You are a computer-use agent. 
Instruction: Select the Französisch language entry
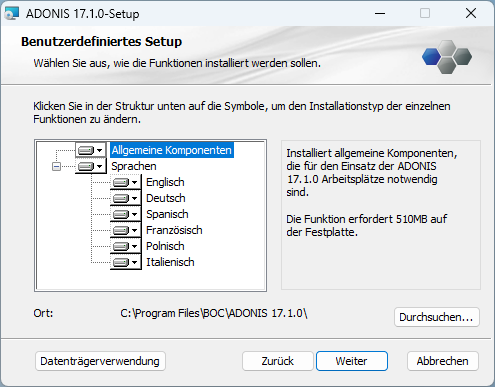[x=174, y=230]
